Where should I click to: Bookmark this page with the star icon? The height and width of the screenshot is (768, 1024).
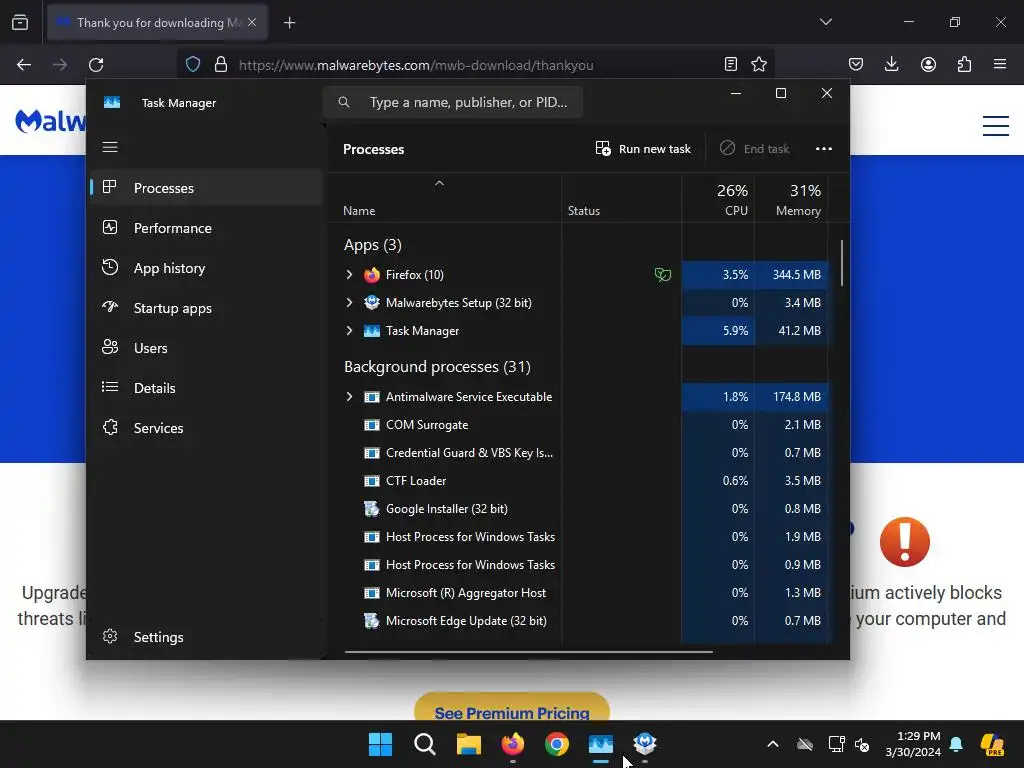tap(759, 64)
